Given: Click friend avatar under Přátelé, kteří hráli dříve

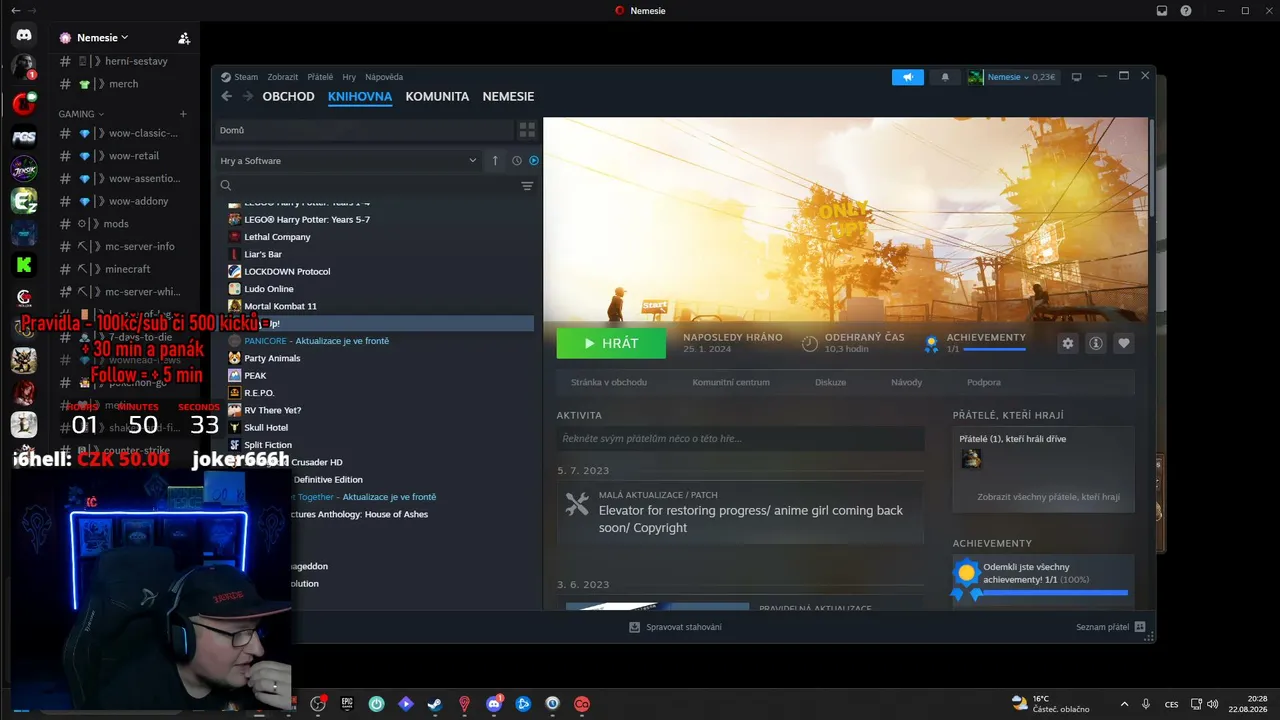Looking at the screenshot, I should 972,459.
